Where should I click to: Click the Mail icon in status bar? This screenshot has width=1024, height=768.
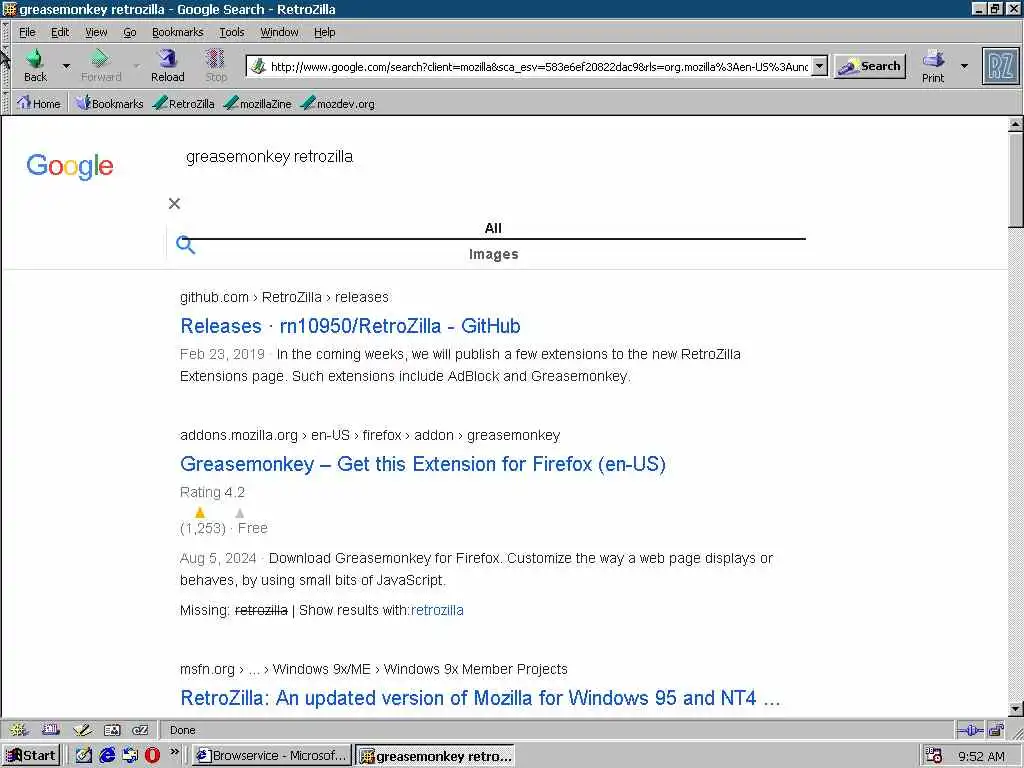(x=50, y=730)
